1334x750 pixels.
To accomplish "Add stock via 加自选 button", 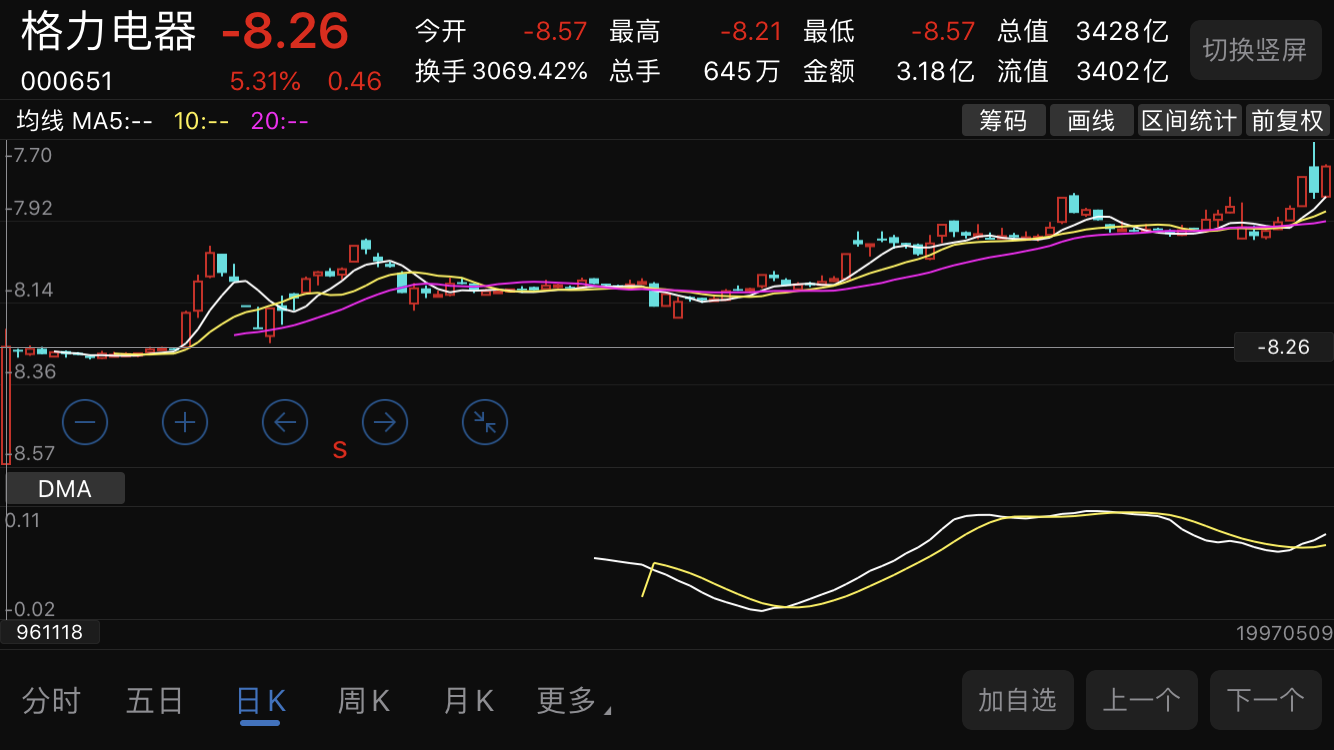I will click(x=1017, y=699).
